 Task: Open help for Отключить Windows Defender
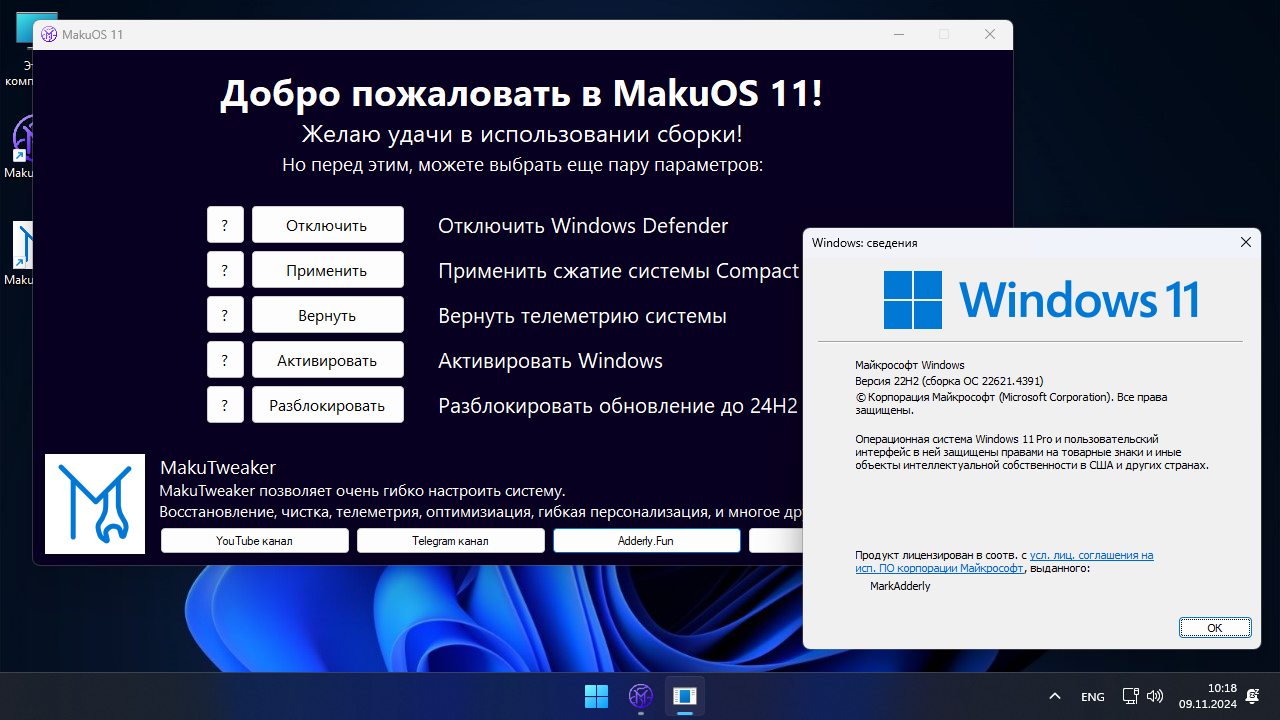pos(225,225)
